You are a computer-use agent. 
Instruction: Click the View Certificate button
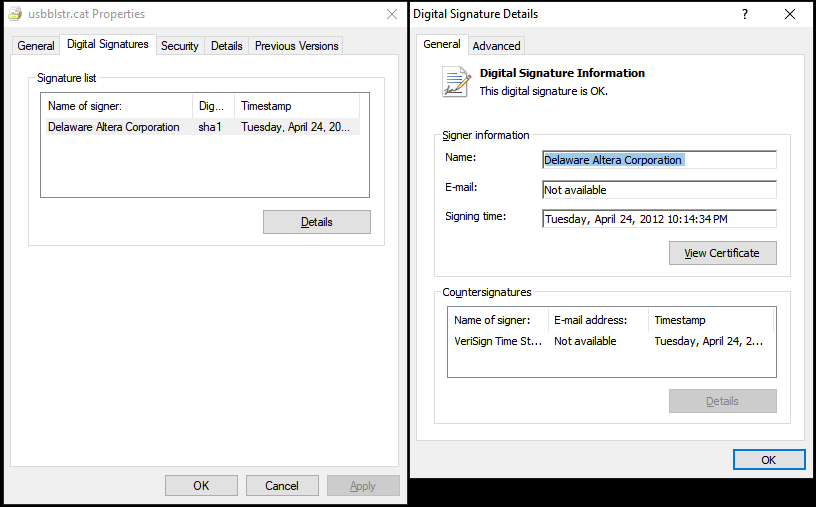click(x=722, y=253)
